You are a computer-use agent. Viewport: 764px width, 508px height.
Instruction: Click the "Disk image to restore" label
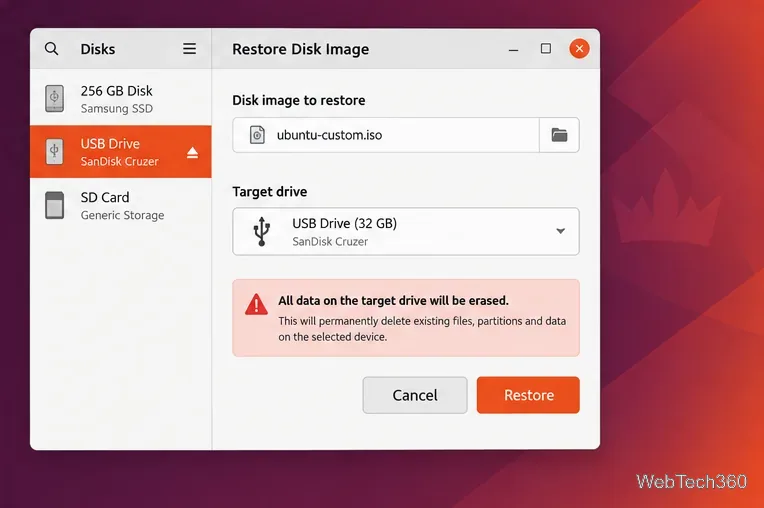[x=299, y=100]
